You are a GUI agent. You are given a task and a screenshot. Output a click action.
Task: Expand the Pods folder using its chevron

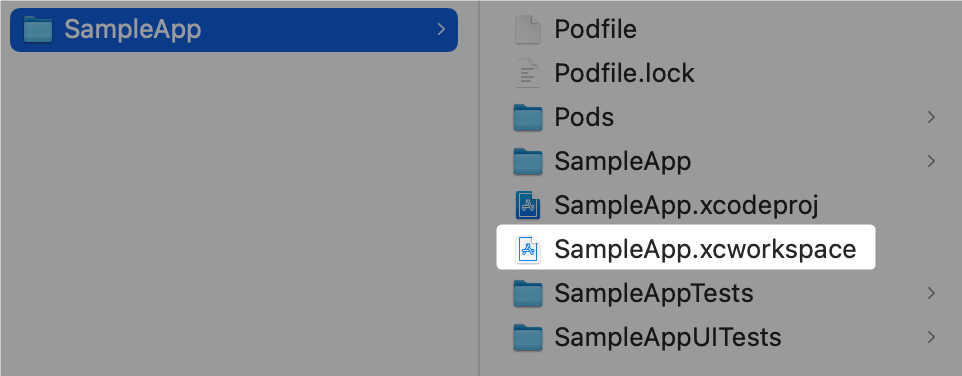click(931, 117)
